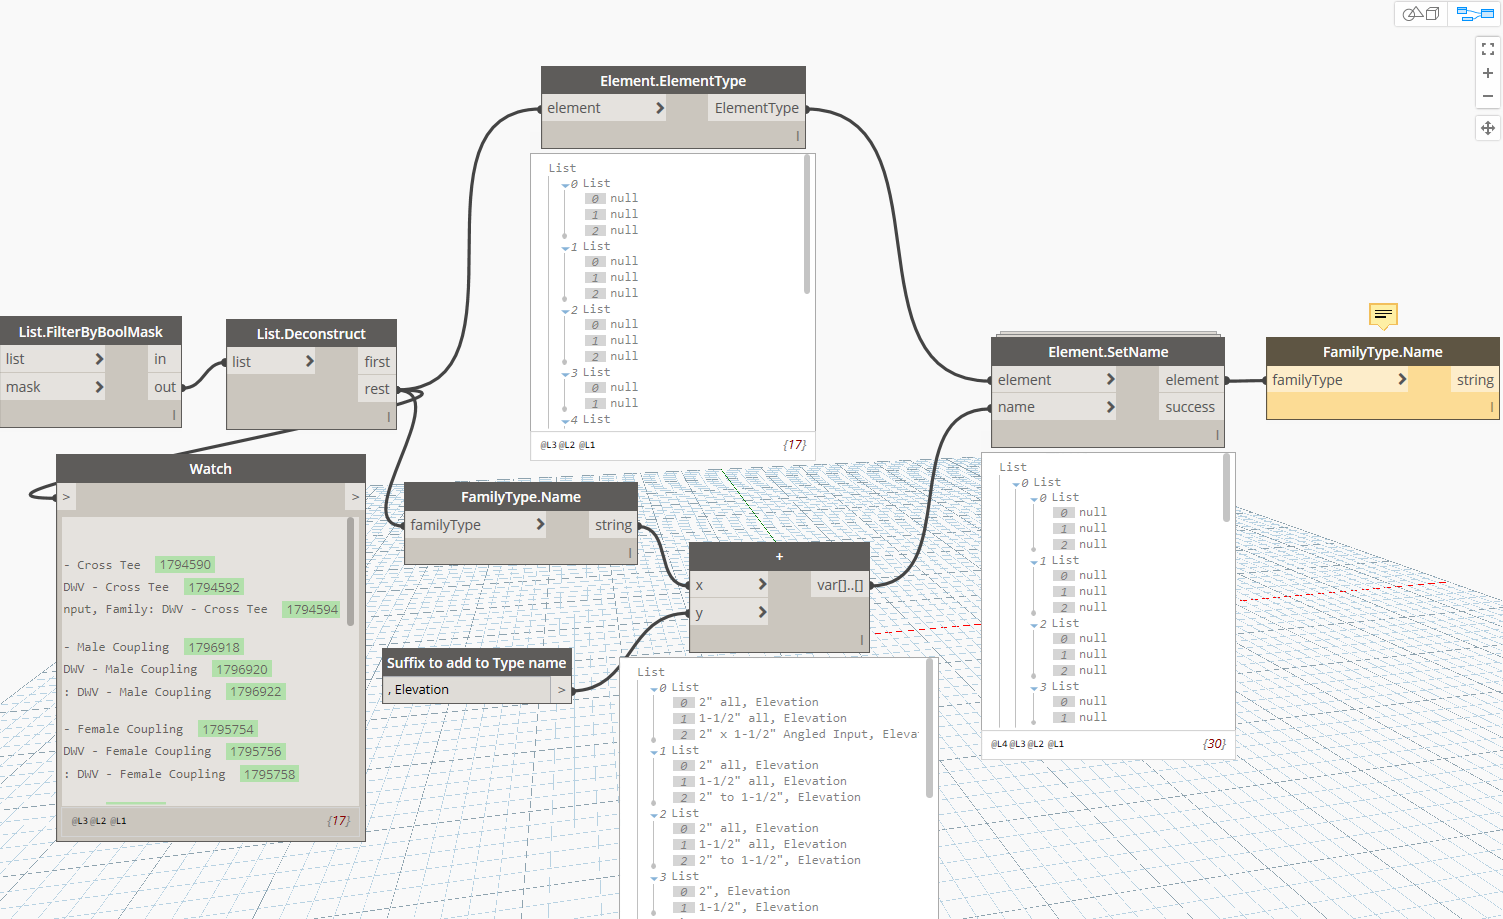Click the Element.SetName node title
The height and width of the screenshot is (919, 1503).
(x=1108, y=352)
